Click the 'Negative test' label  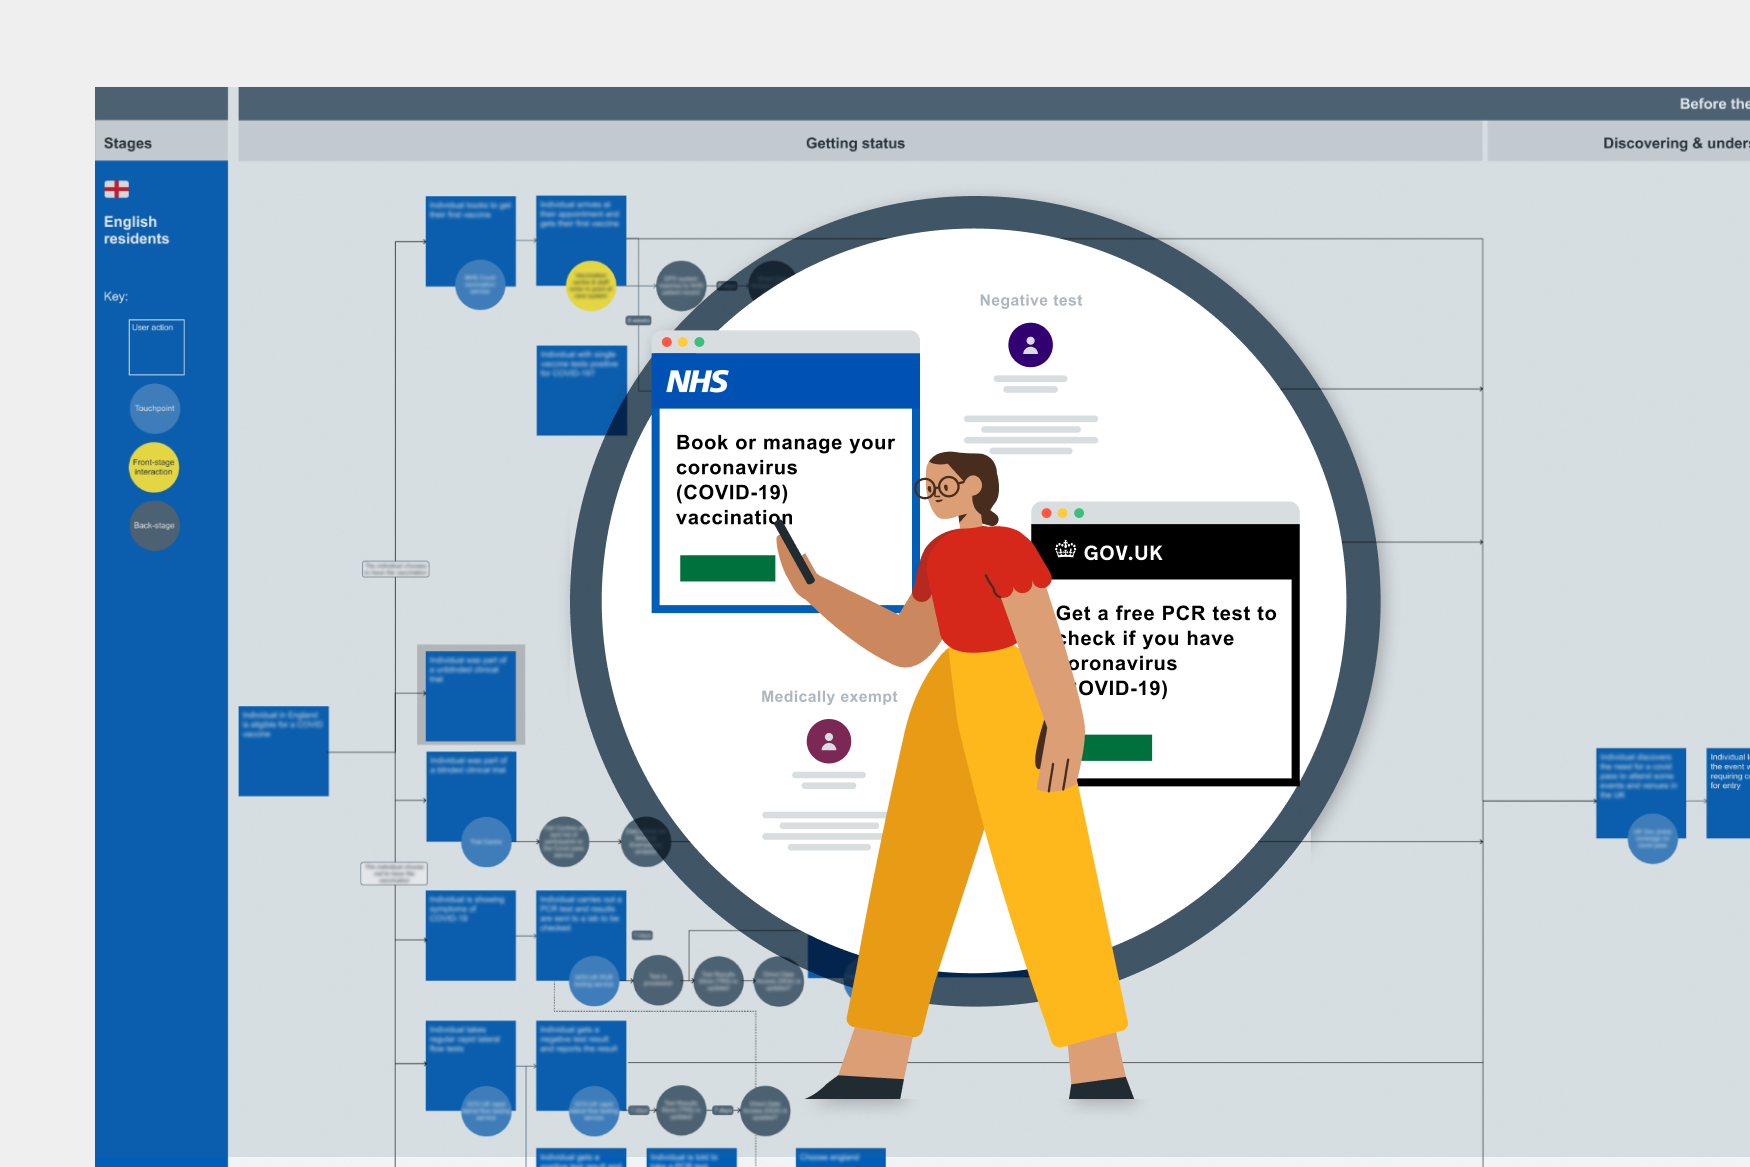[1031, 300]
